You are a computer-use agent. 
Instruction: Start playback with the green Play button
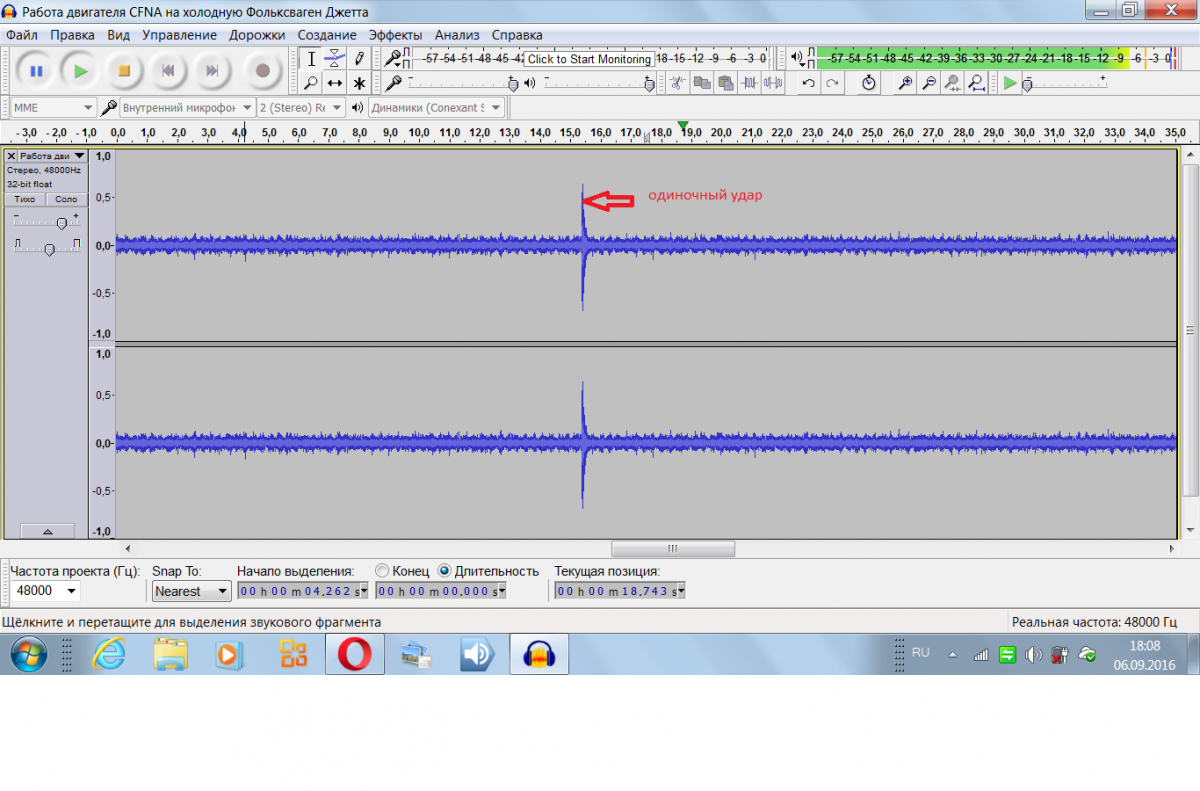click(81, 71)
